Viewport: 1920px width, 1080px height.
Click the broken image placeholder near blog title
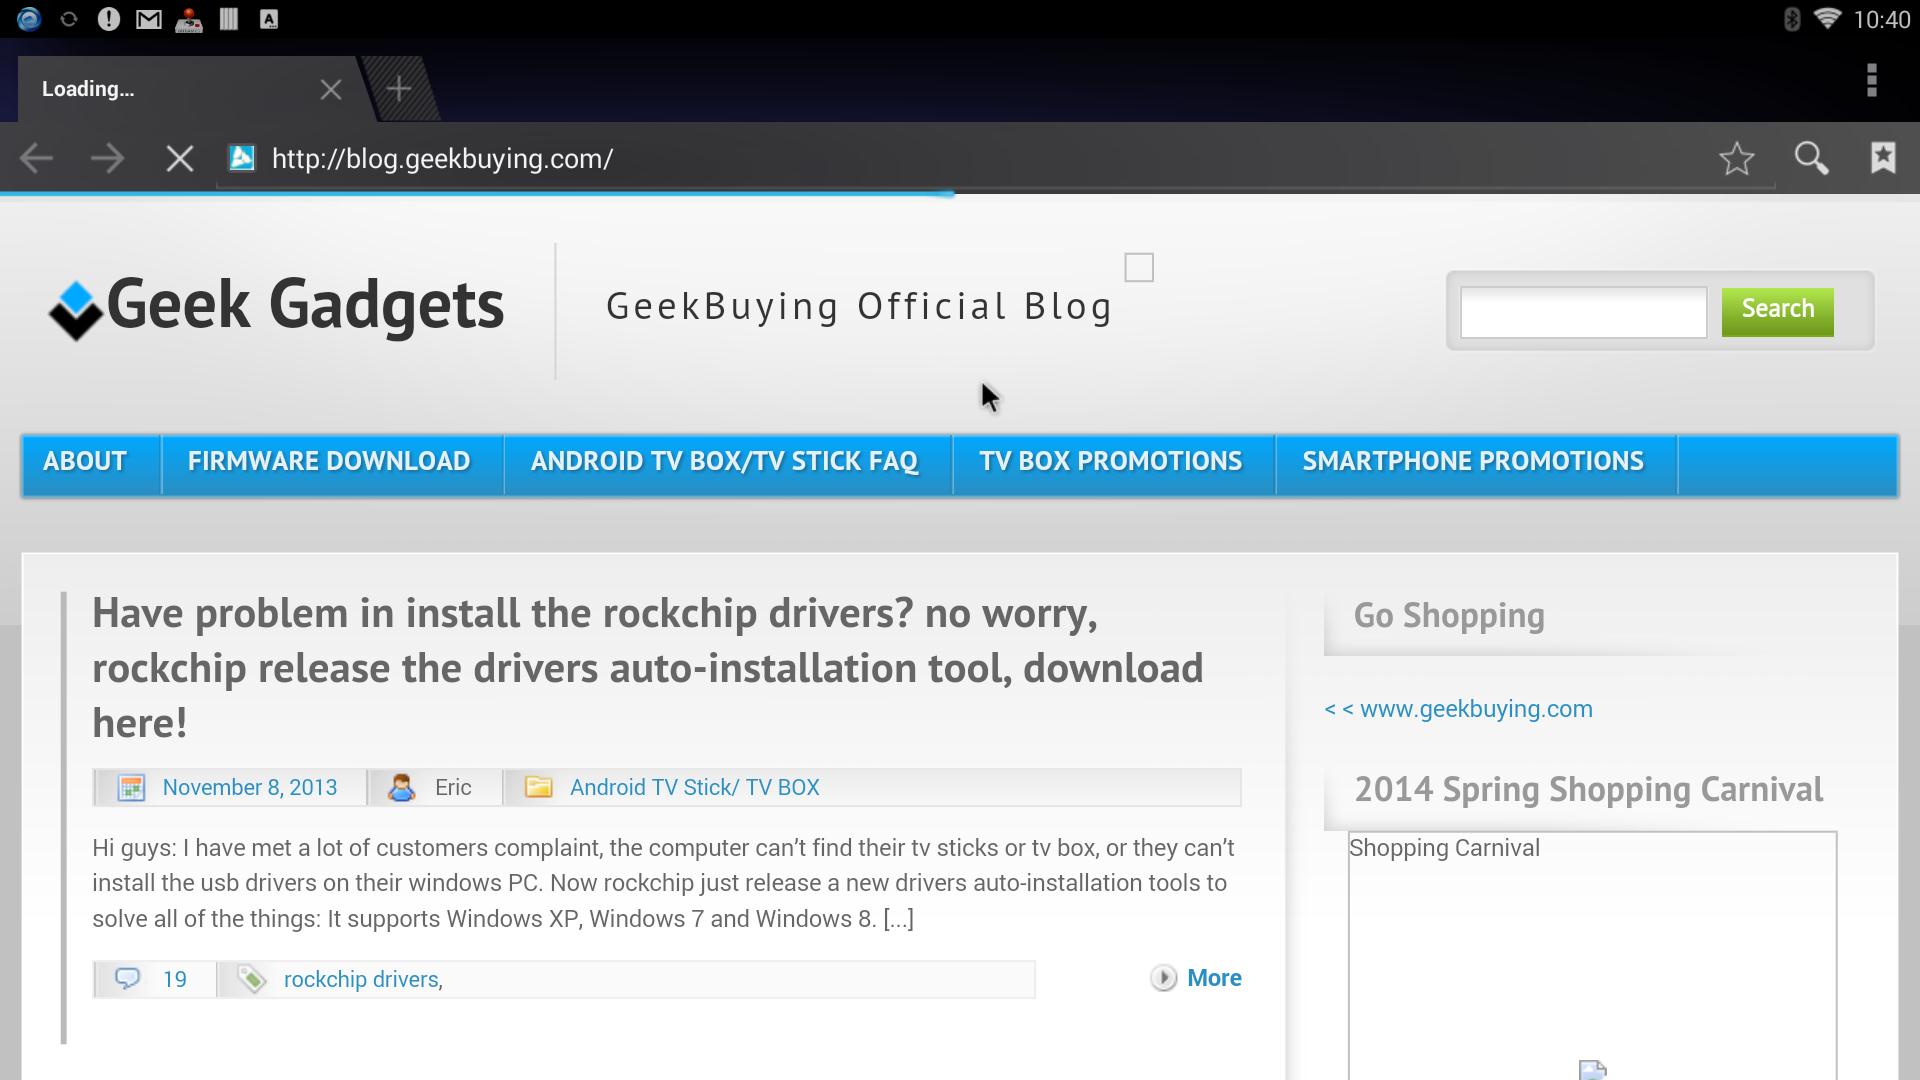[1139, 267]
